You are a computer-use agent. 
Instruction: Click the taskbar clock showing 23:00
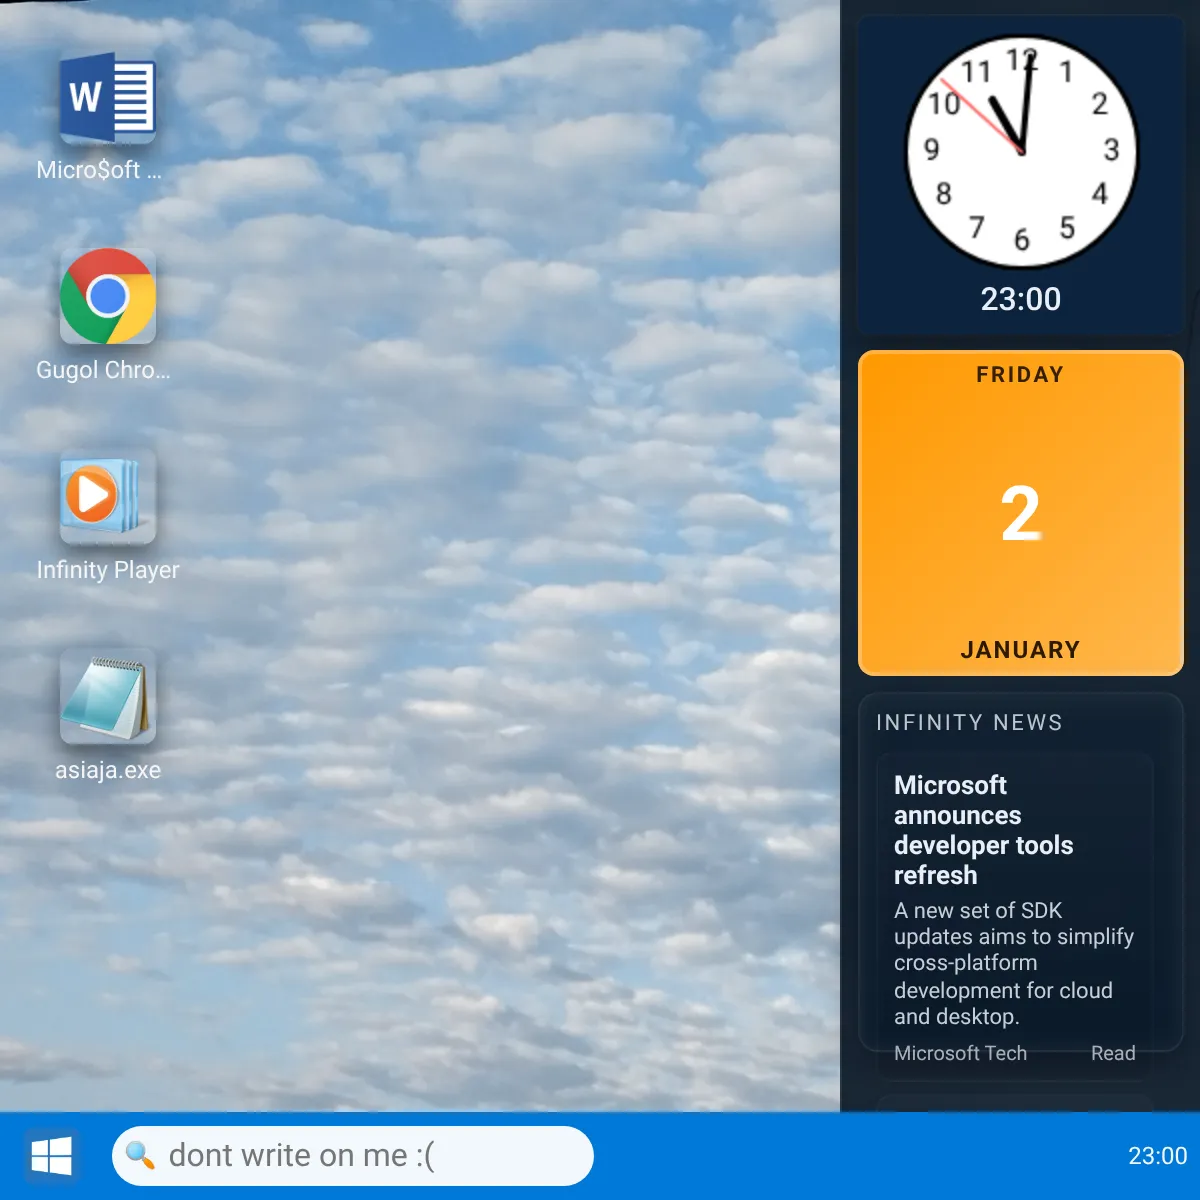coord(1157,1156)
